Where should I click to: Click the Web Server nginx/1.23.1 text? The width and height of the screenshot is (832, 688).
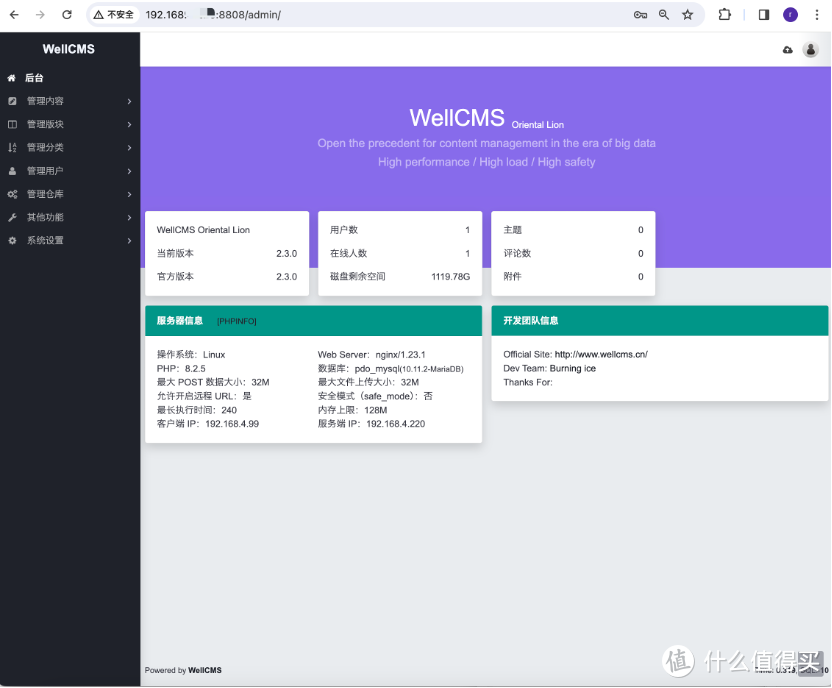371,354
